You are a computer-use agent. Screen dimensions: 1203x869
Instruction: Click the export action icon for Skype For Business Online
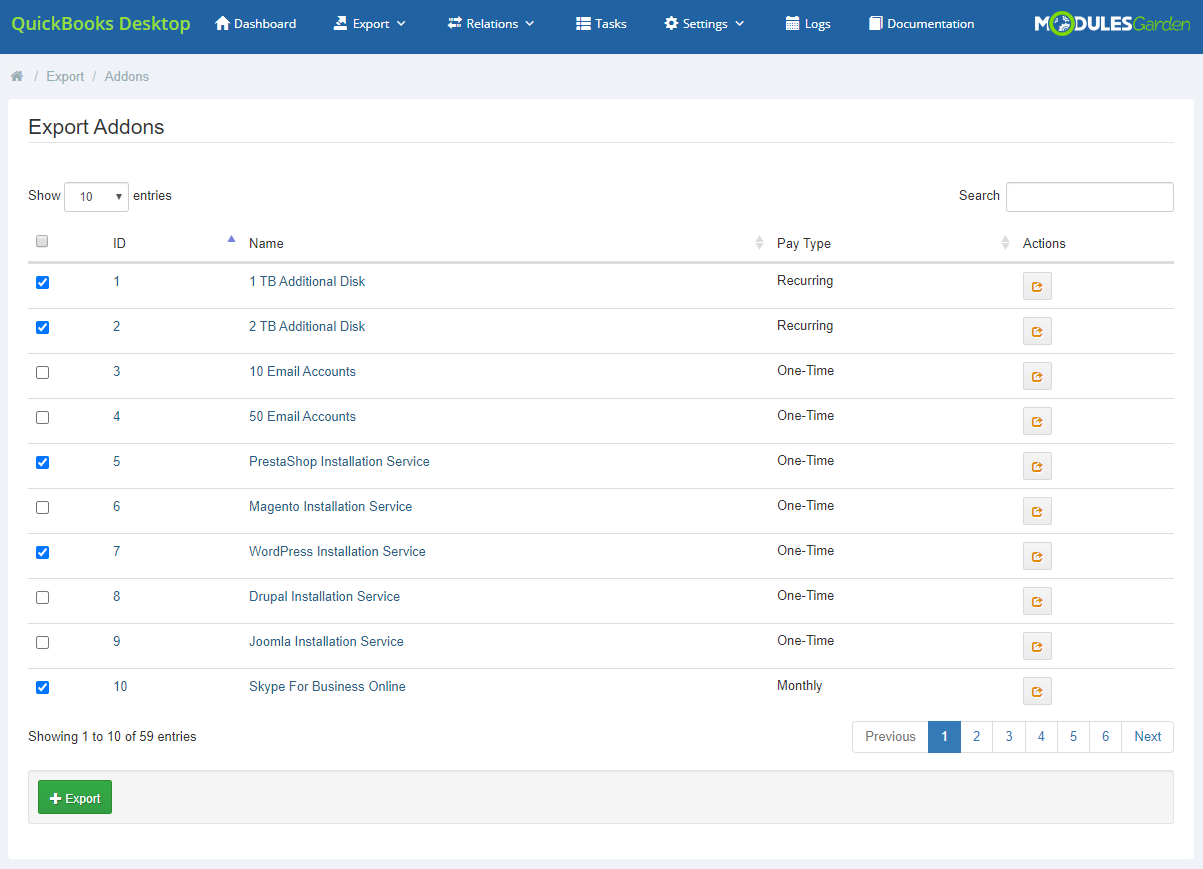click(1036, 690)
